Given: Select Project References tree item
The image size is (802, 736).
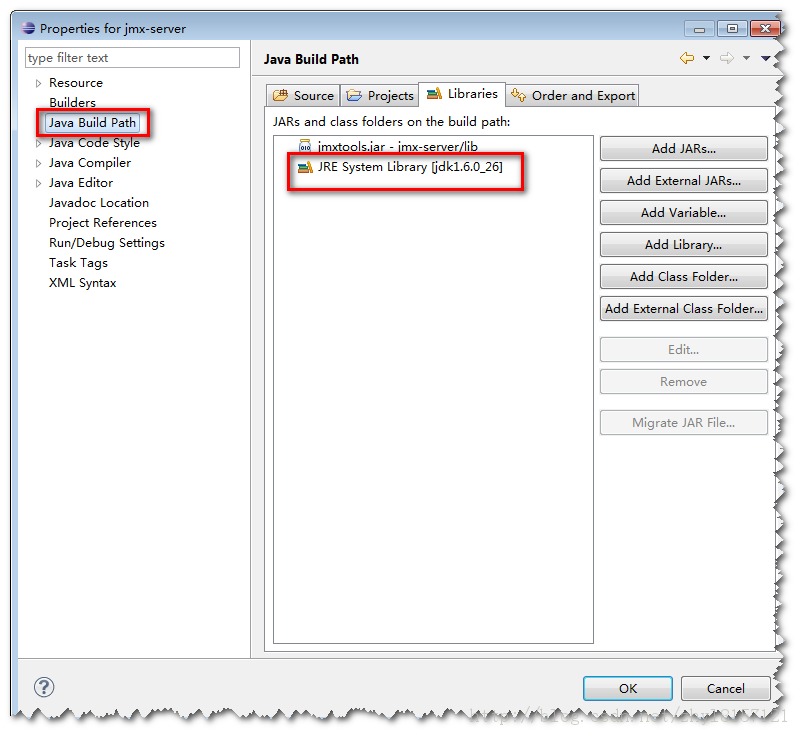Looking at the screenshot, I should tap(103, 222).
